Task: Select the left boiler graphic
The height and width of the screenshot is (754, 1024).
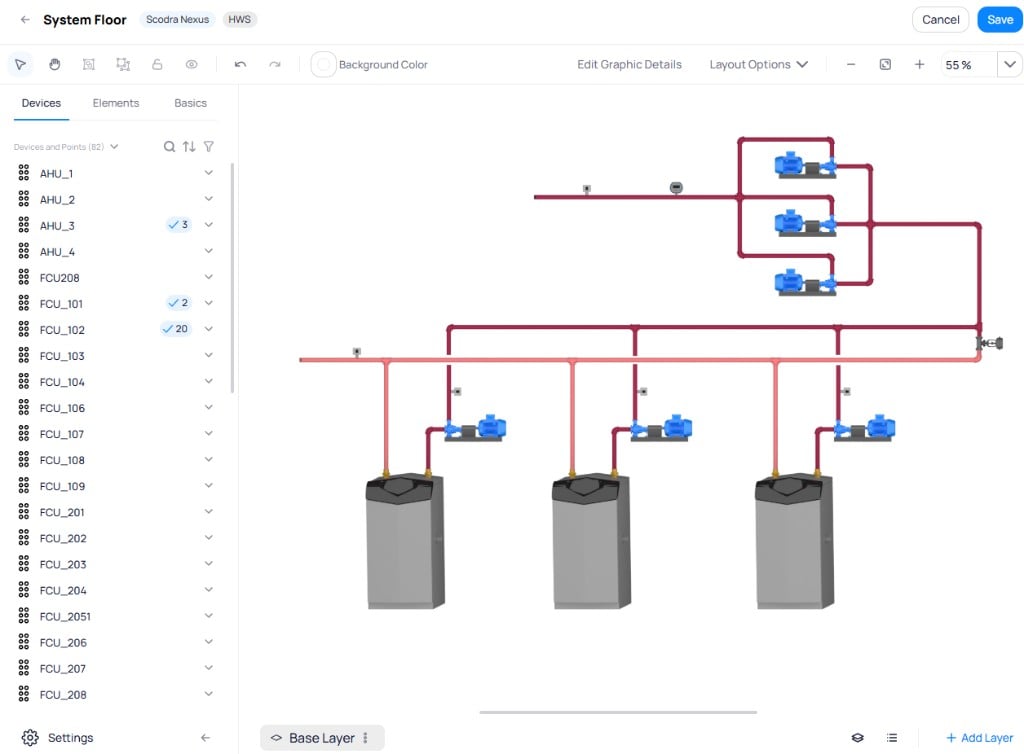Action: (405, 541)
